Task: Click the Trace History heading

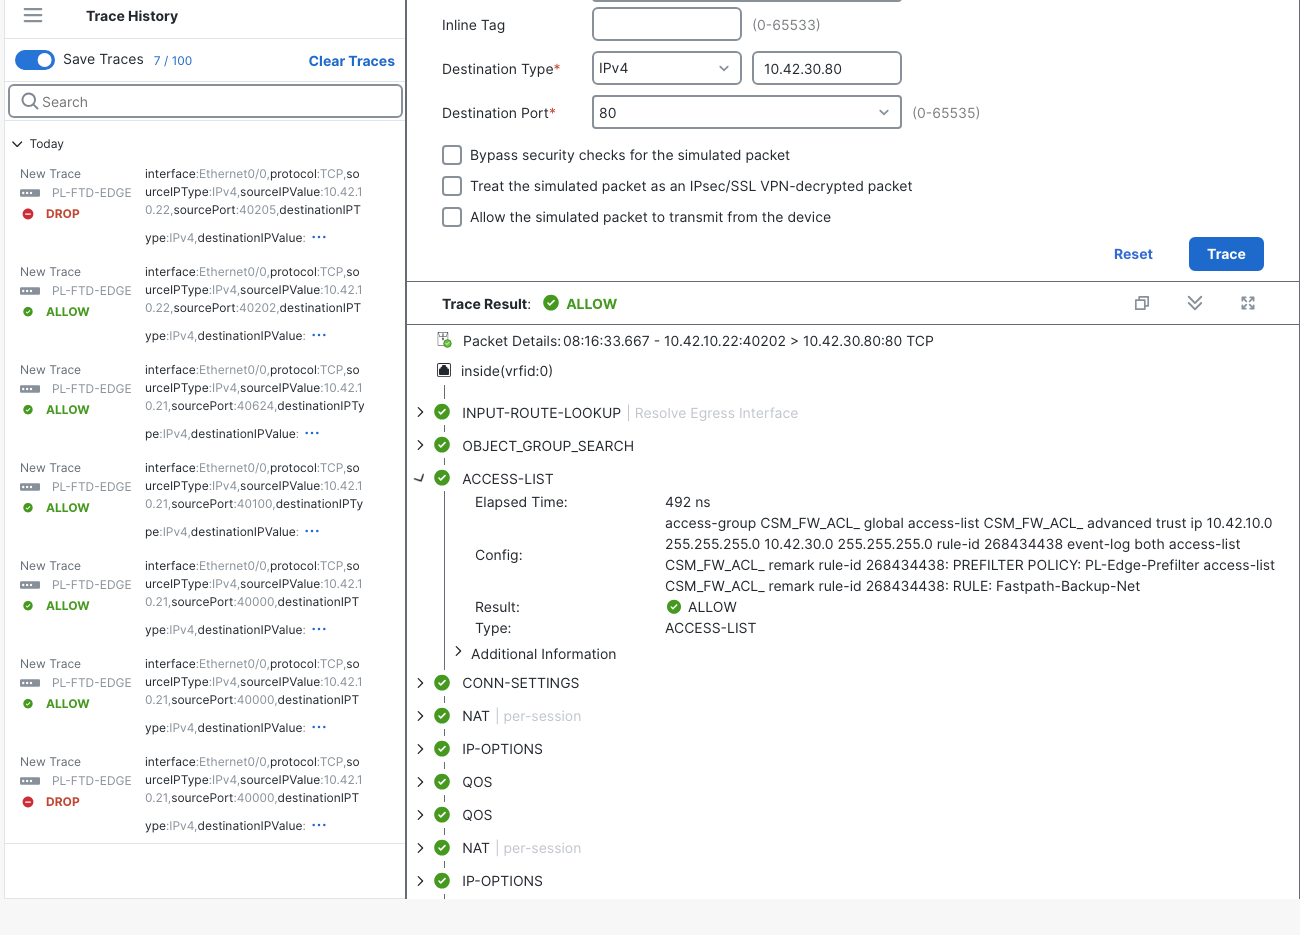Action: 132,16
